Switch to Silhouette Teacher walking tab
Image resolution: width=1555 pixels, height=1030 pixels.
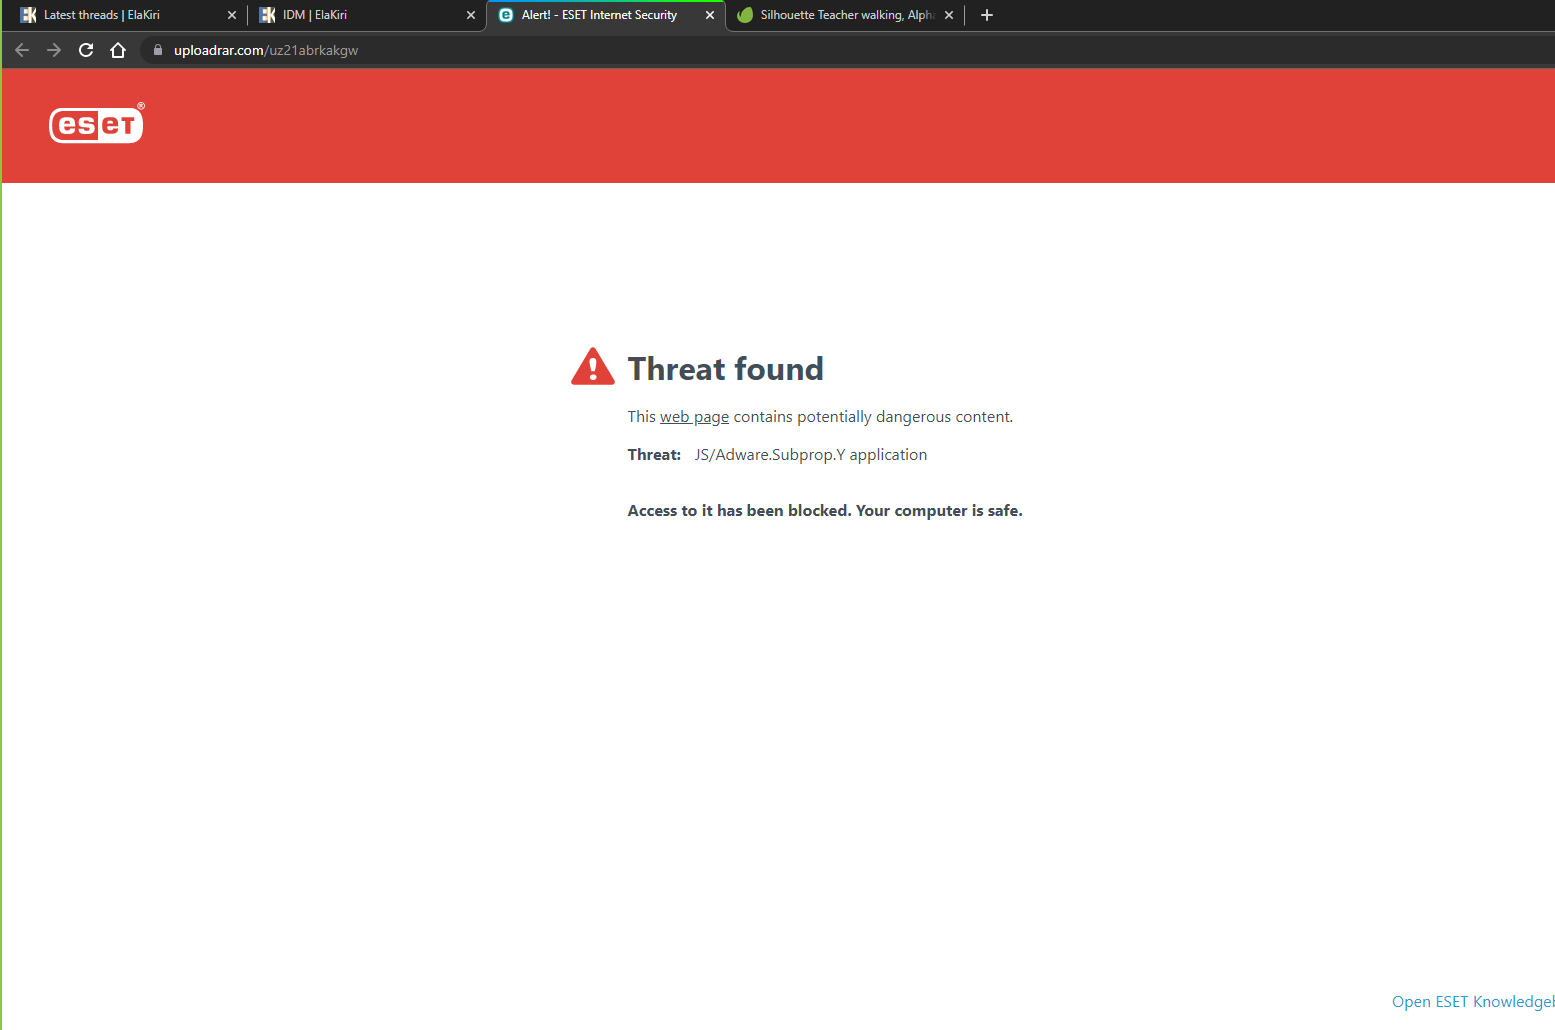(846, 15)
